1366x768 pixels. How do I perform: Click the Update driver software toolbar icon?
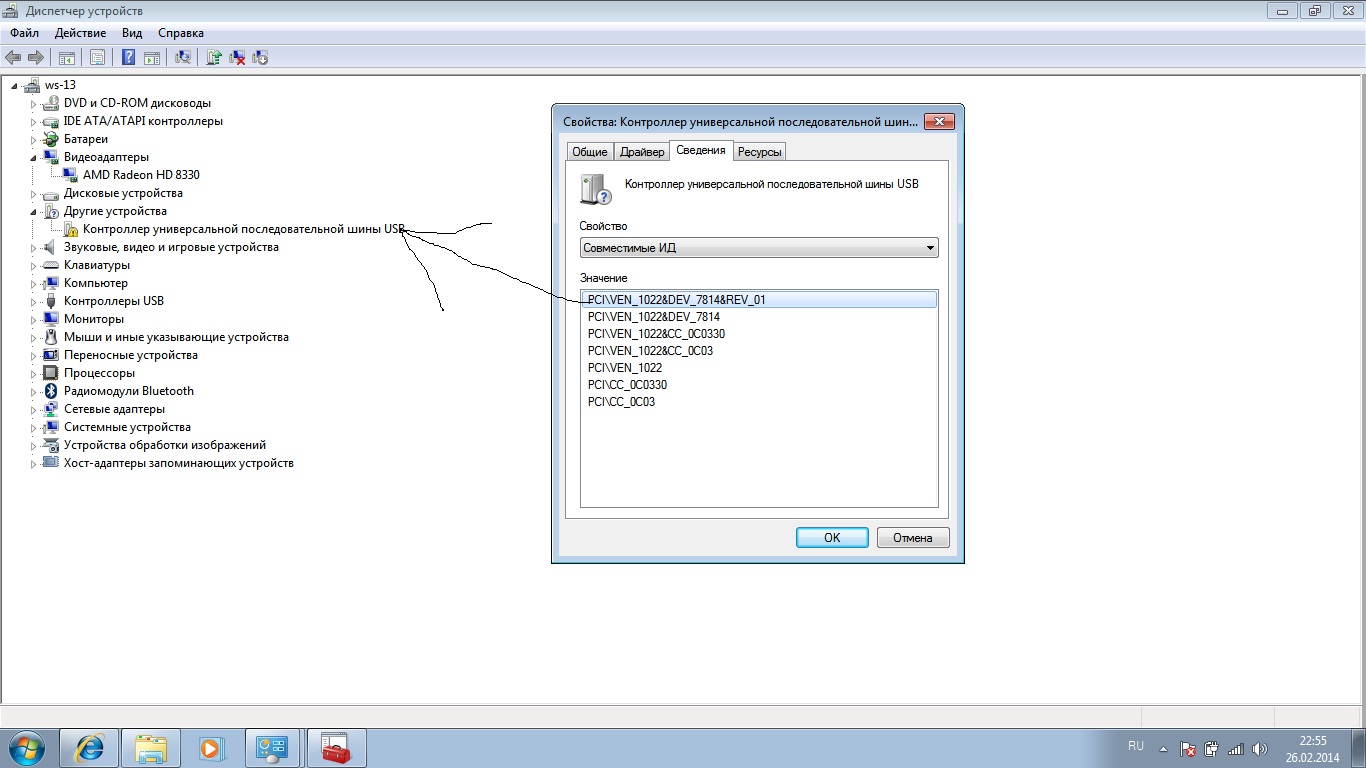point(214,58)
